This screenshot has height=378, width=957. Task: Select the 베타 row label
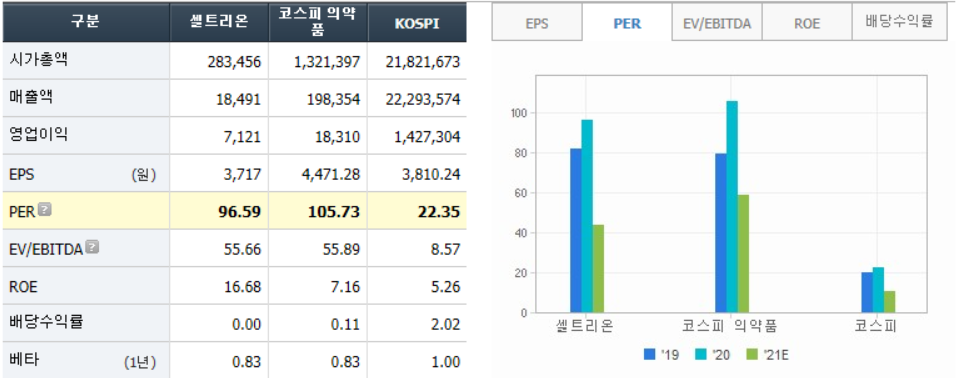point(23,360)
